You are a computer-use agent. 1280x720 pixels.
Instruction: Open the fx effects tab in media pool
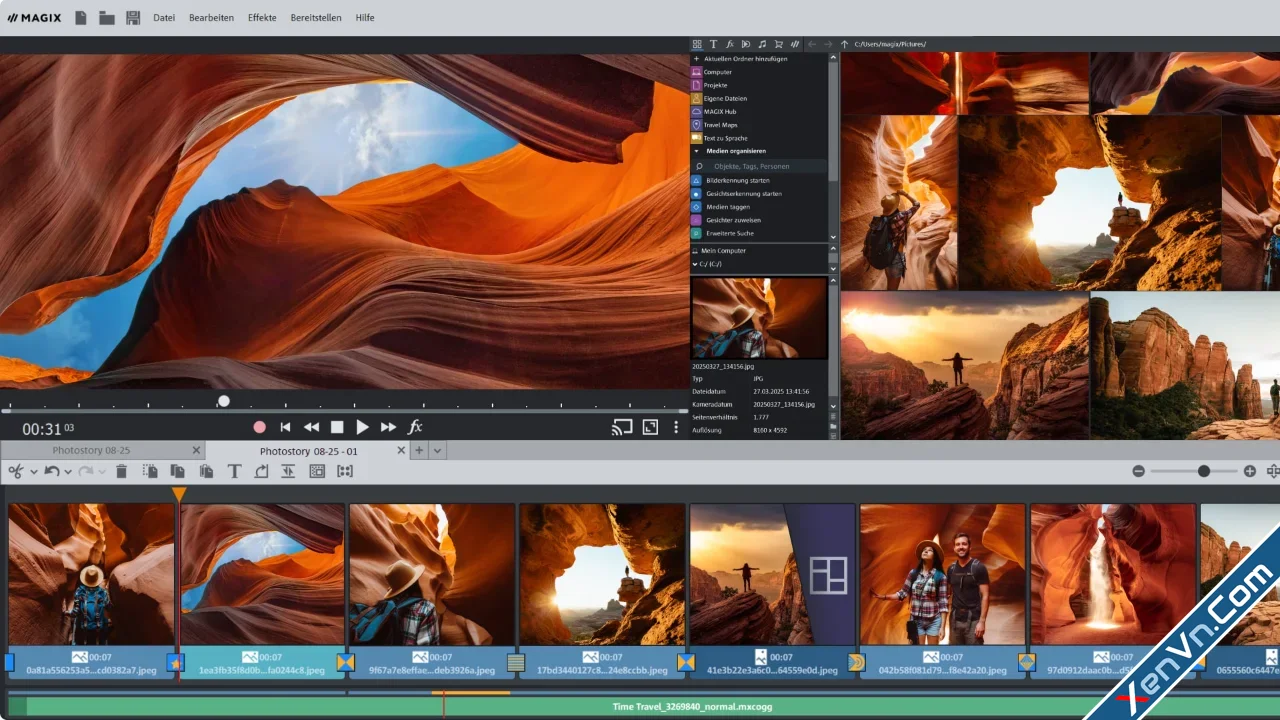coord(730,44)
